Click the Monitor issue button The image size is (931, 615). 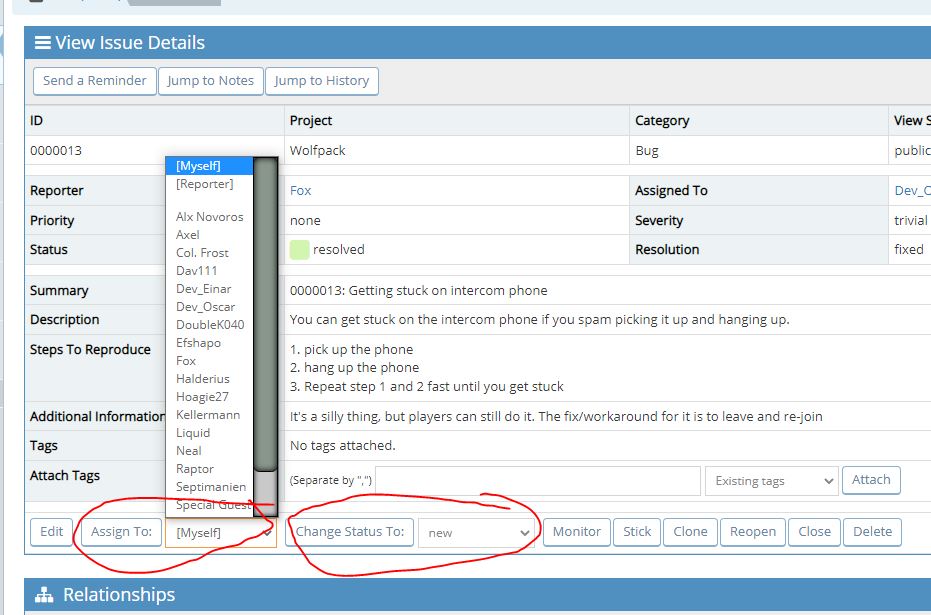(577, 532)
